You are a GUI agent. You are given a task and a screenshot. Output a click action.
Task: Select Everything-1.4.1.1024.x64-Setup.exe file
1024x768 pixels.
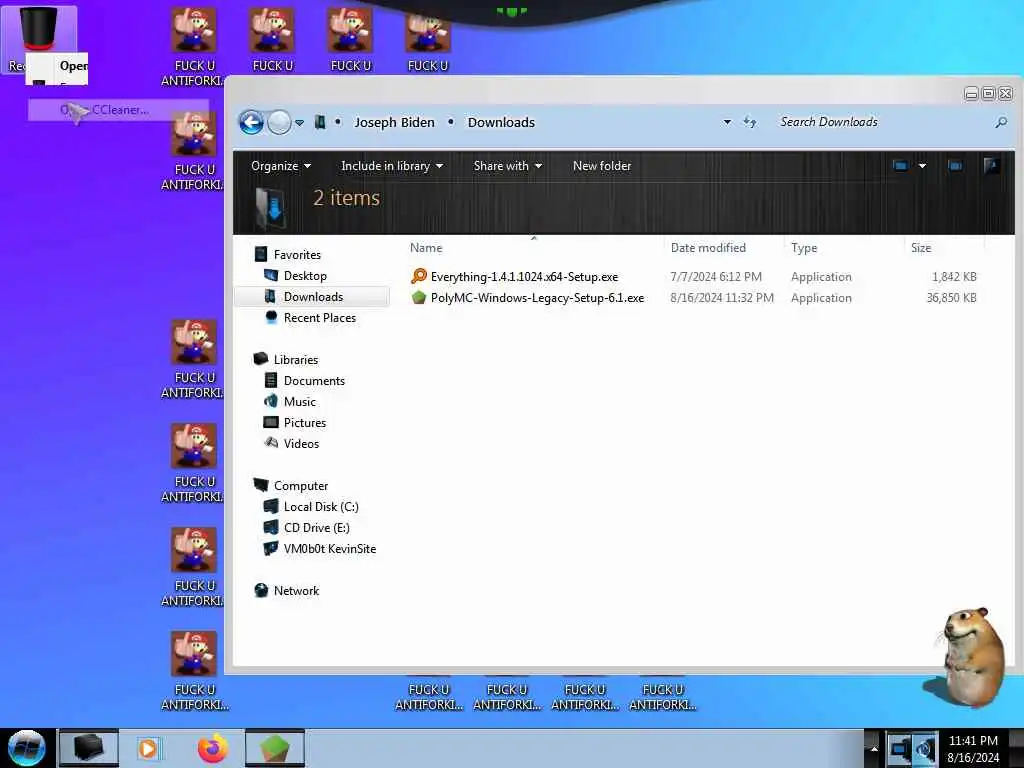click(x=524, y=277)
